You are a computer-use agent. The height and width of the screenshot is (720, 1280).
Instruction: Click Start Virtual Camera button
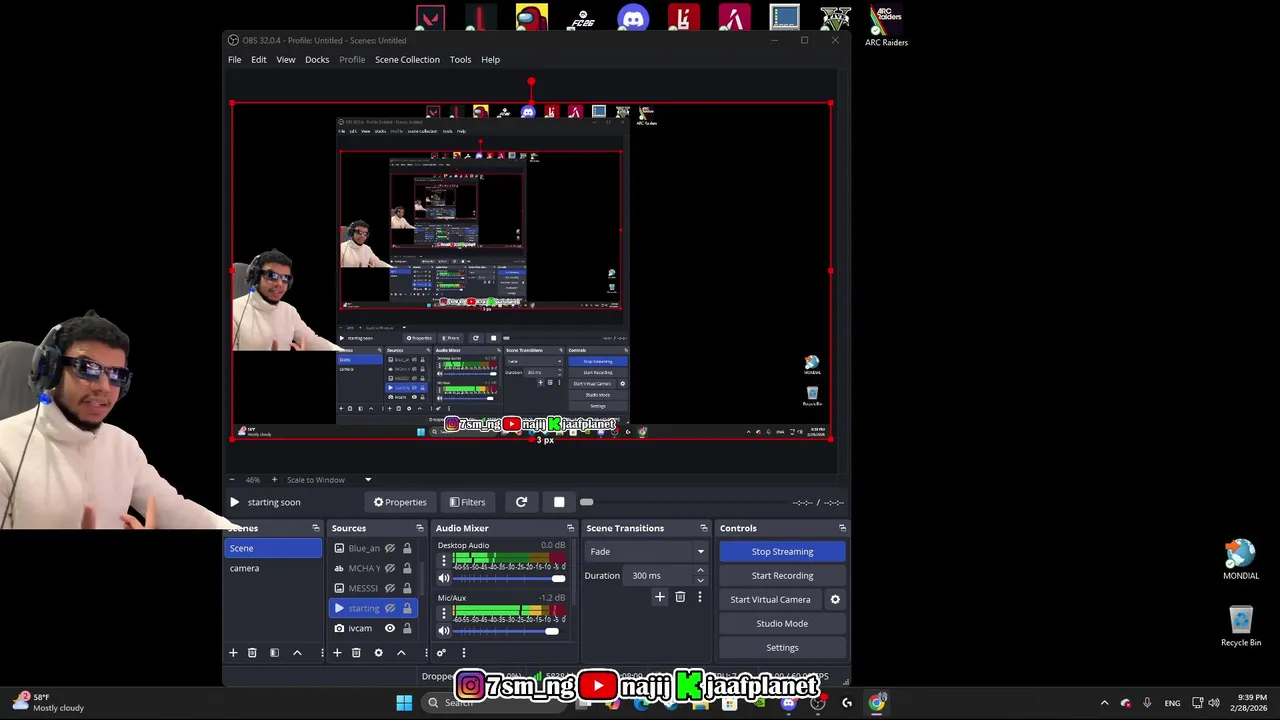[x=770, y=599]
